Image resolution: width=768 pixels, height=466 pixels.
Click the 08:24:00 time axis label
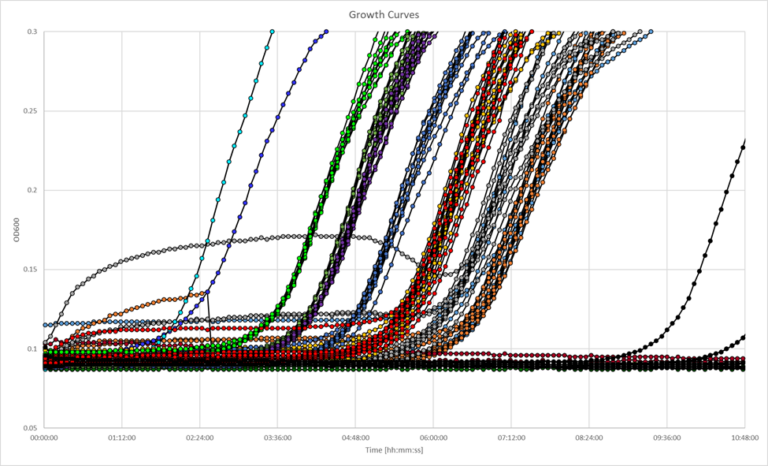pyautogui.click(x=589, y=438)
